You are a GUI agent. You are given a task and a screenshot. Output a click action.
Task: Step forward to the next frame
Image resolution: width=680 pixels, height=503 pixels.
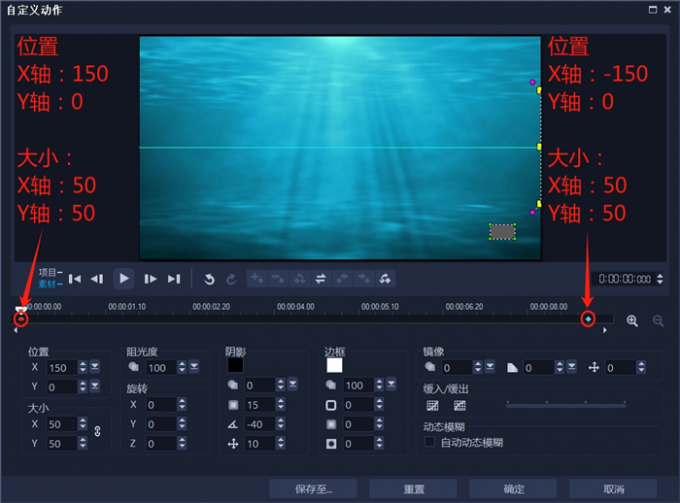click(150, 279)
